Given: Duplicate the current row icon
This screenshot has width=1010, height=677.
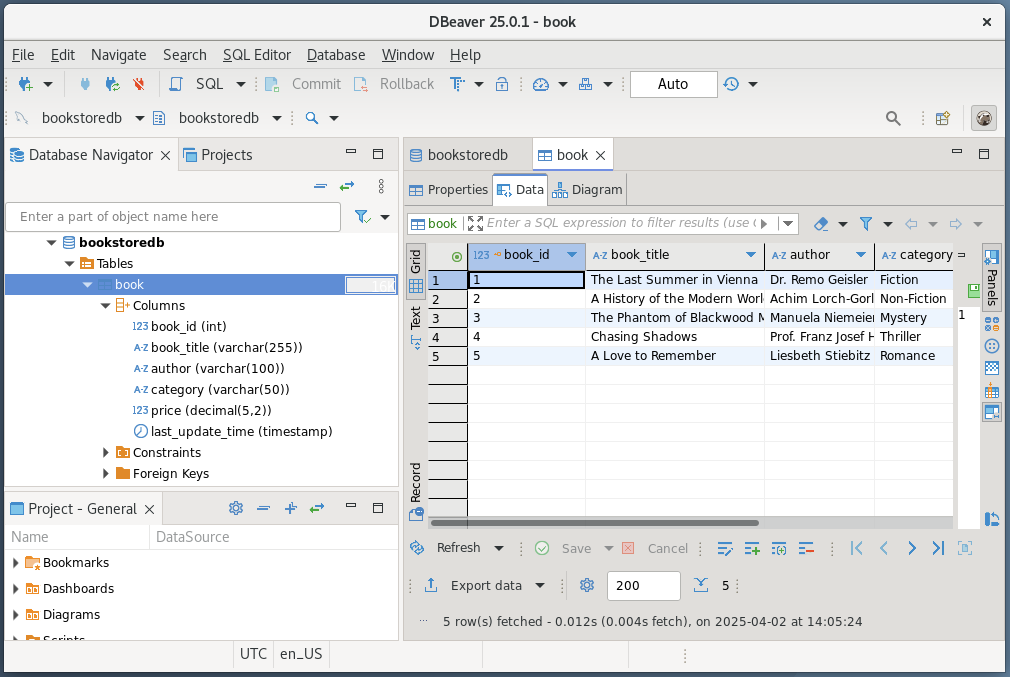Looking at the screenshot, I should click(779, 548).
